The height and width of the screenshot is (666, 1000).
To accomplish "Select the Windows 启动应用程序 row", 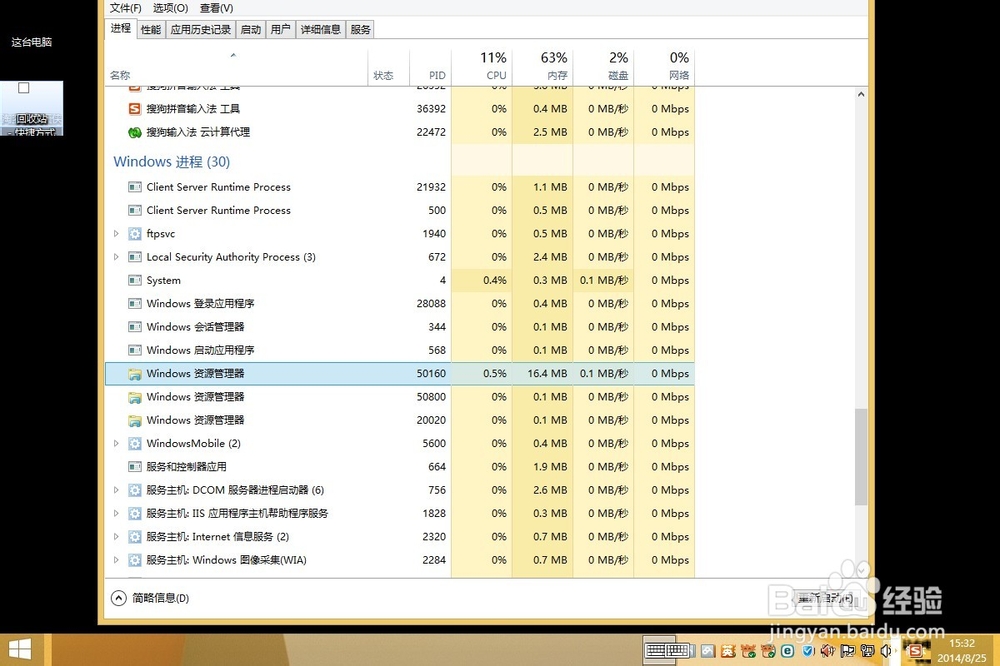I will (x=399, y=350).
